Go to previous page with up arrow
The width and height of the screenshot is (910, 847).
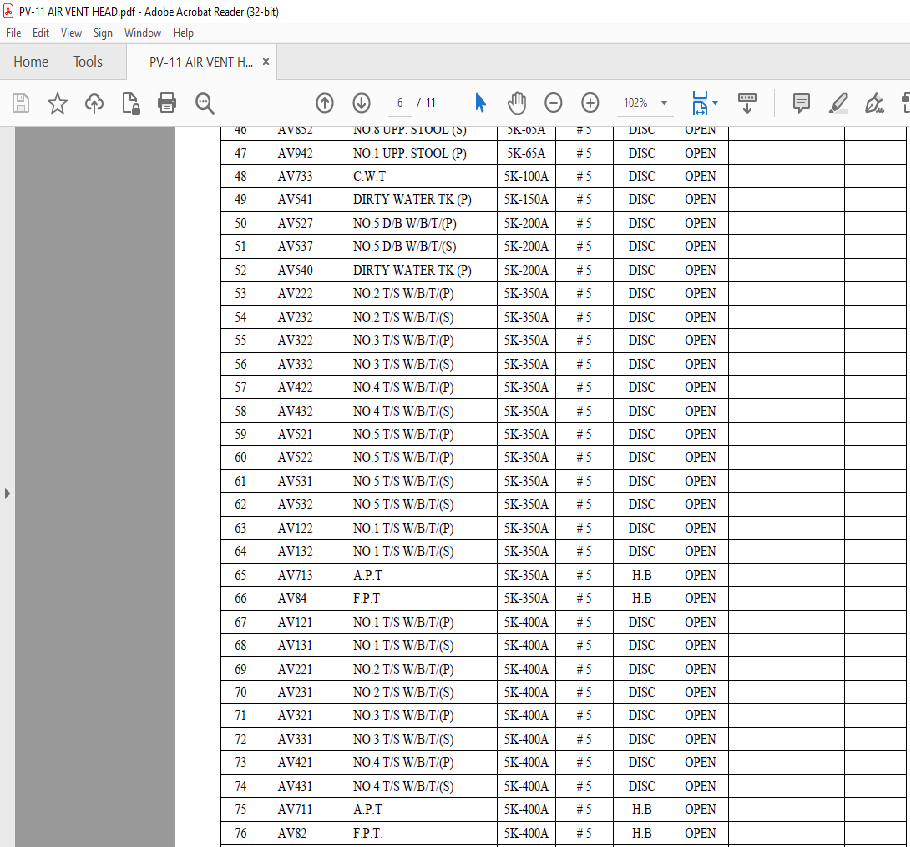(x=324, y=103)
